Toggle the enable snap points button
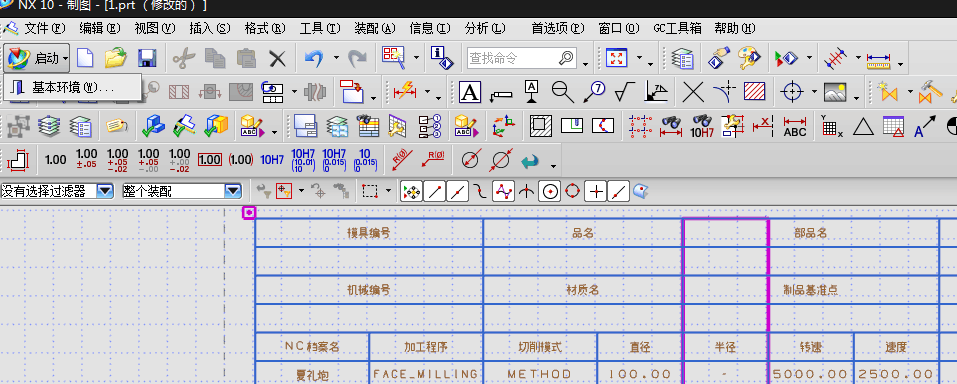The height and width of the screenshot is (384, 957). click(x=411, y=192)
